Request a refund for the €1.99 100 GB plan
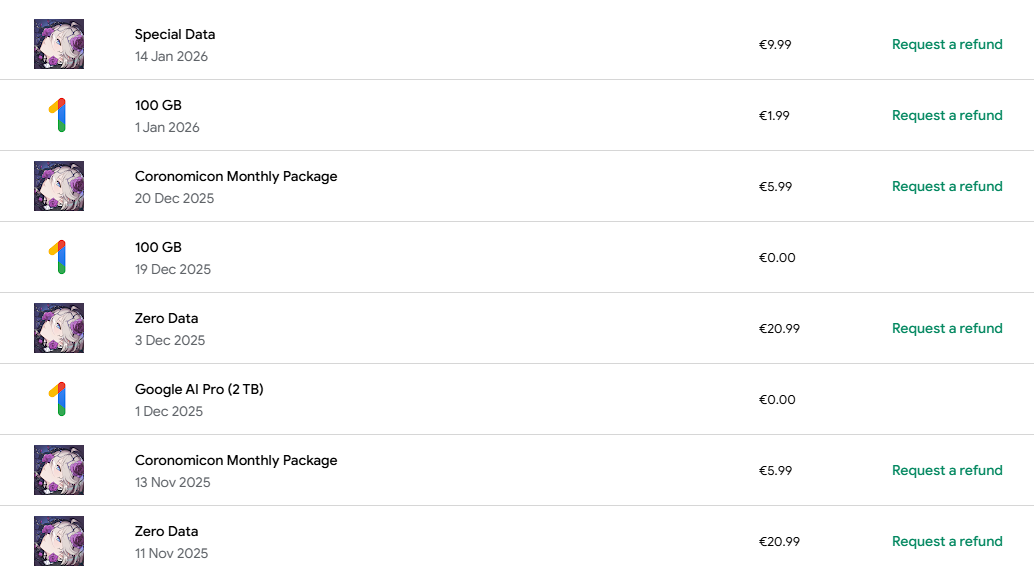Viewport: 1034px width, 573px height. click(x=947, y=115)
